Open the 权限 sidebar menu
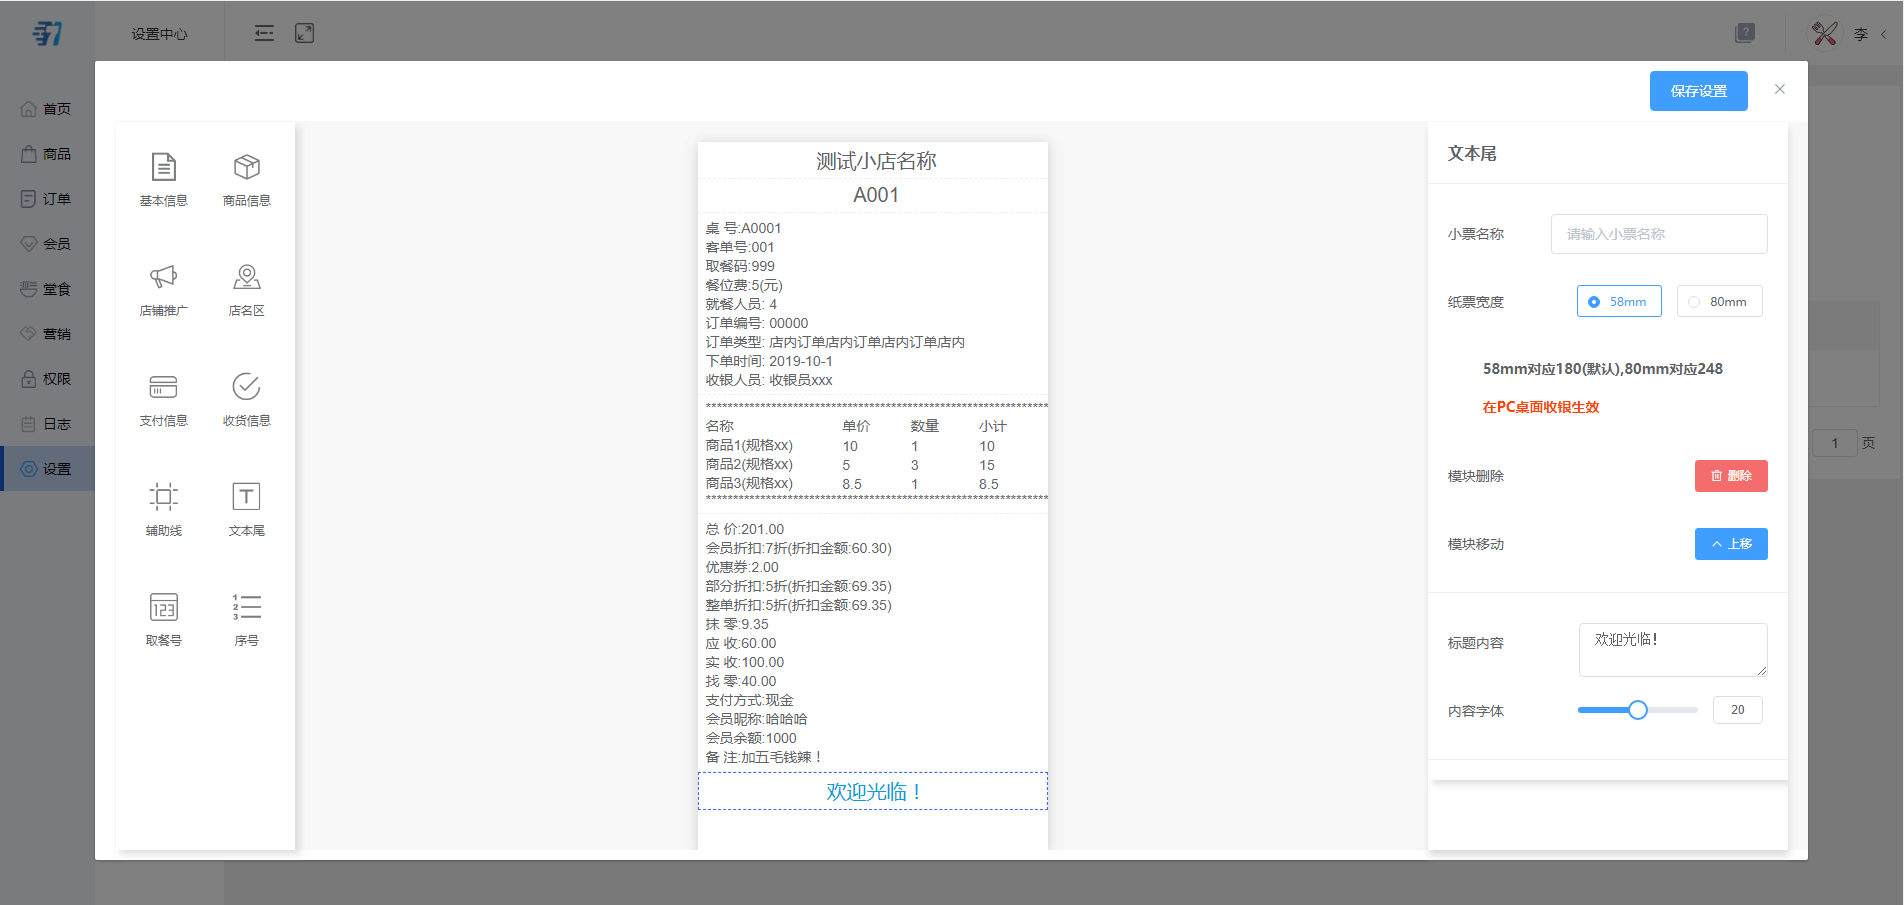Viewport: 1904px width, 905px height. coord(47,379)
